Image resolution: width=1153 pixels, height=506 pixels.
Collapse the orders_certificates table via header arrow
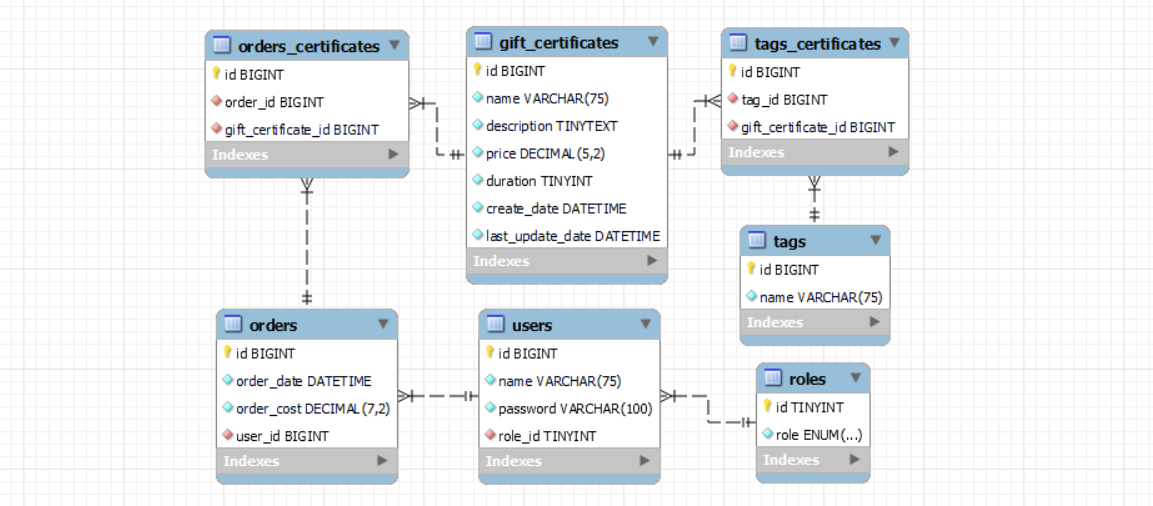pos(394,45)
